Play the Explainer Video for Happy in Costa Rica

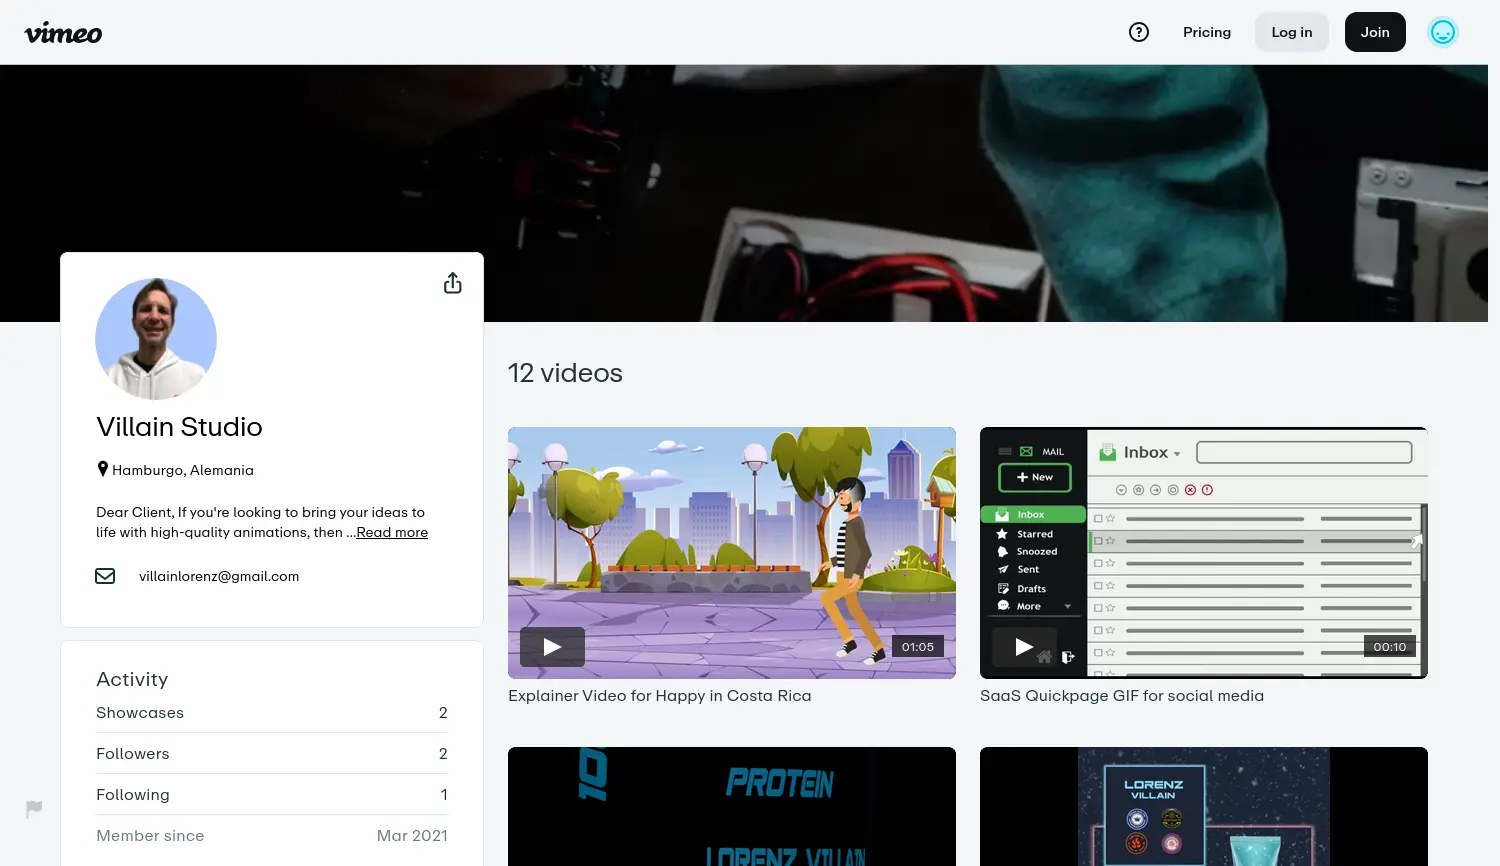pyautogui.click(x=551, y=646)
